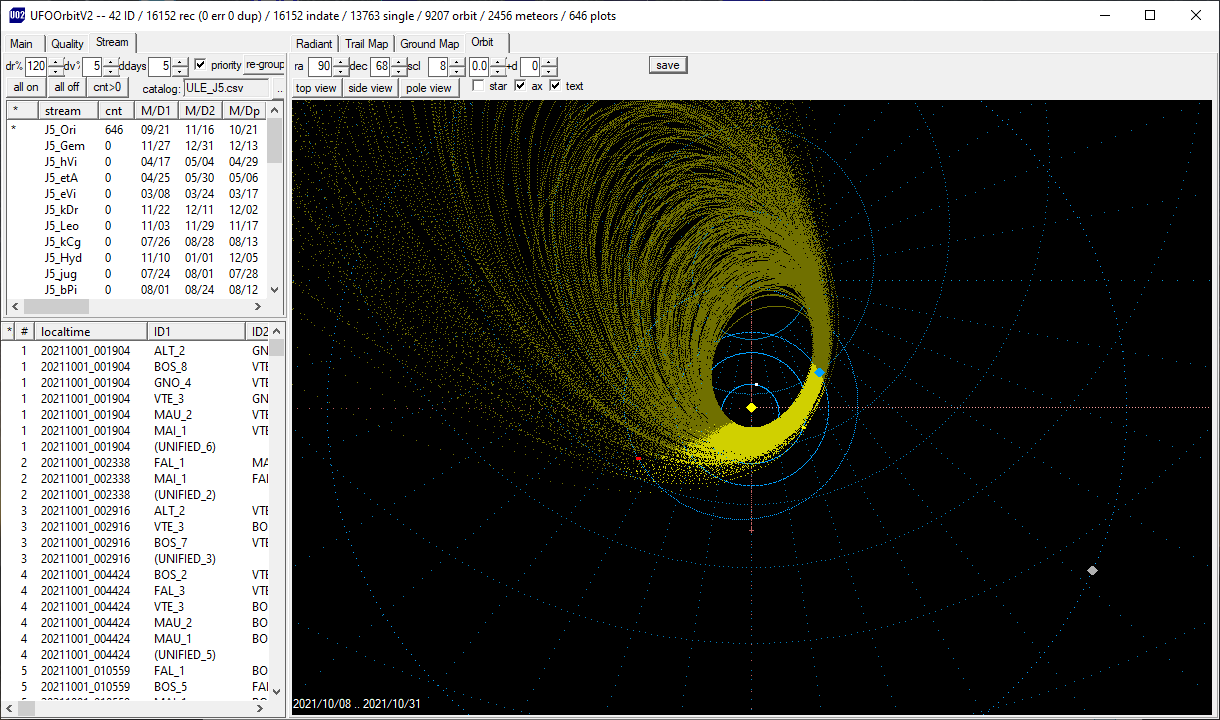Click the save button
This screenshot has width=1220, height=720.
(668, 65)
